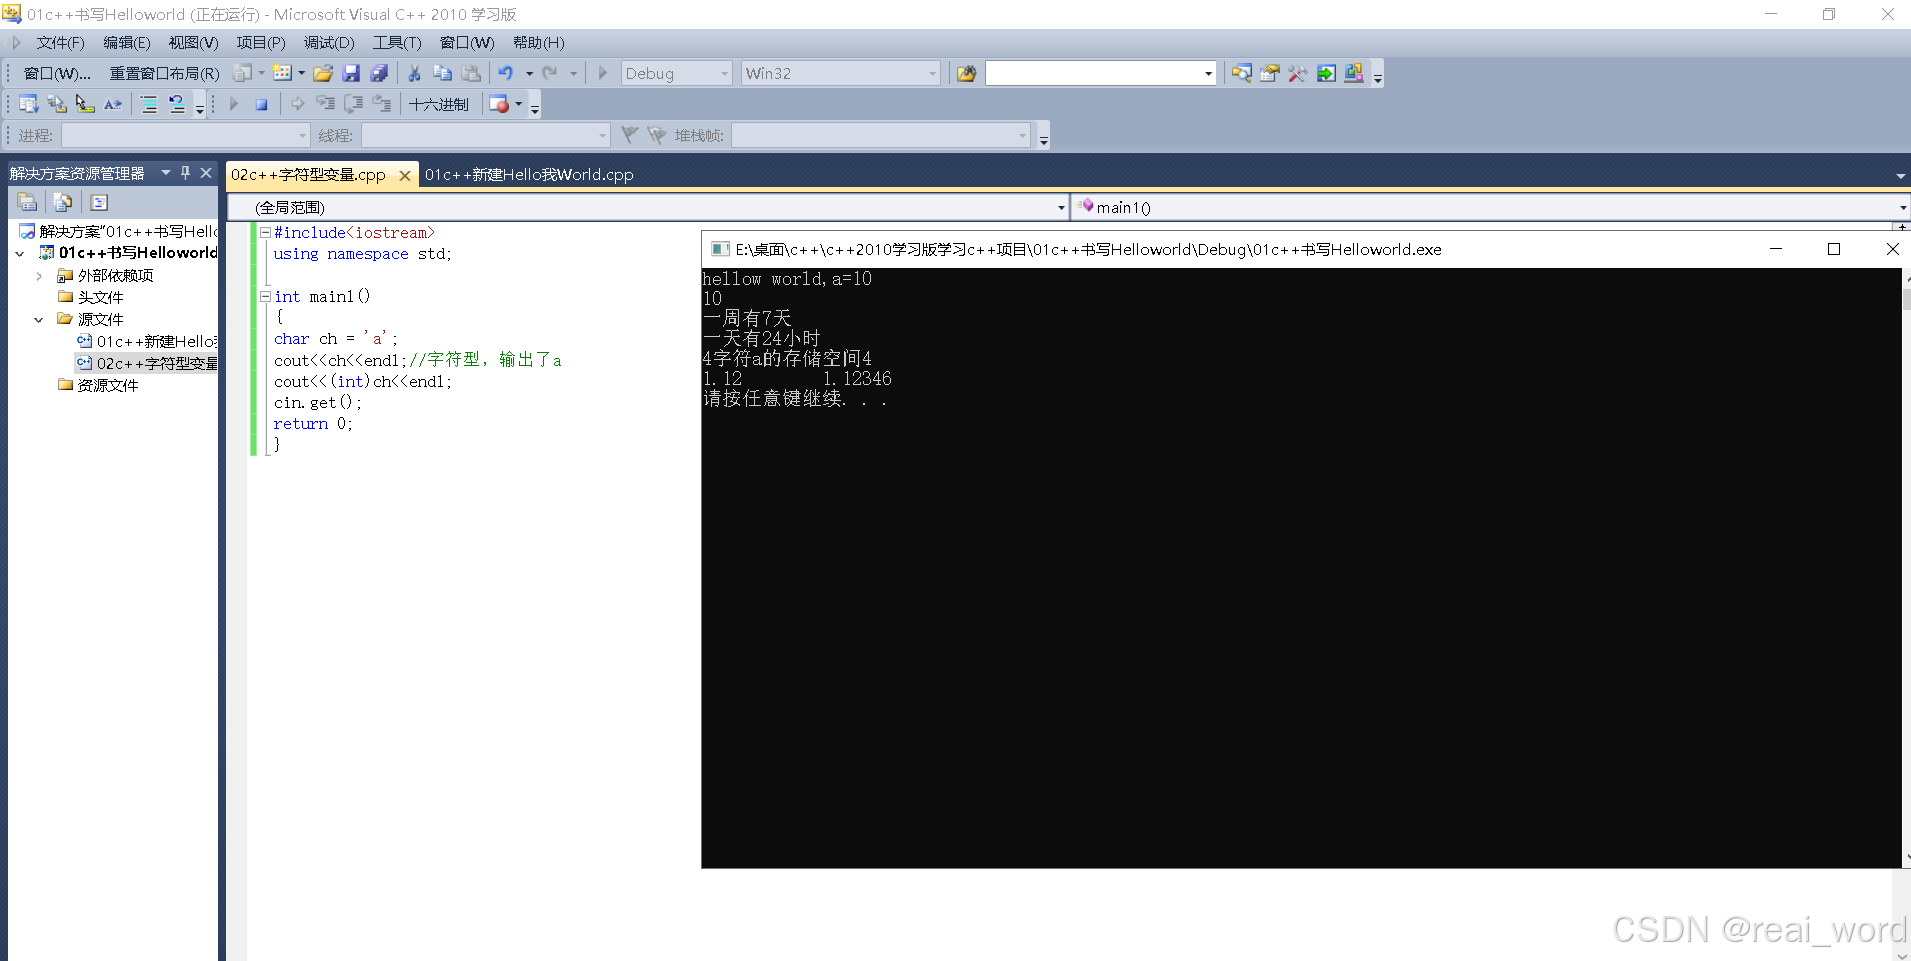Select the Cut icon on the toolbar
Screen dimensions: 1911x961
(413, 72)
